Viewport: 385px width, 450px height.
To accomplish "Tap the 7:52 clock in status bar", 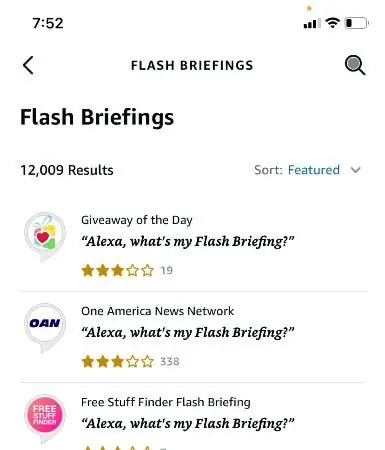I will [48, 23].
